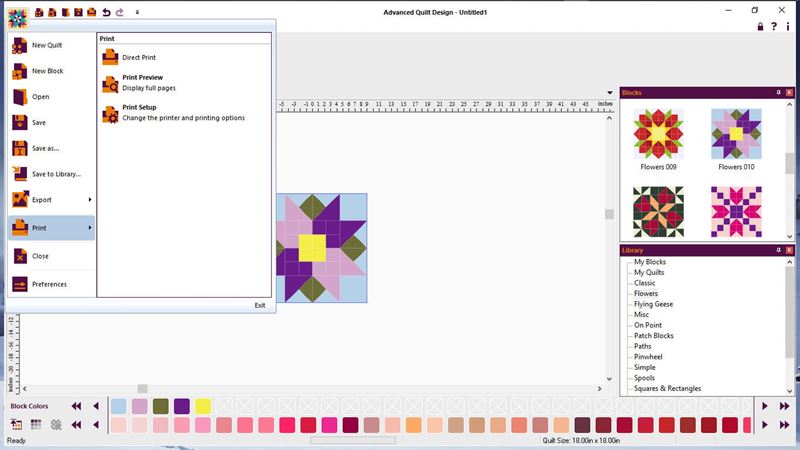This screenshot has height=450, width=800.
Task: Click the lock icon in top right
Action: [759, 27]
